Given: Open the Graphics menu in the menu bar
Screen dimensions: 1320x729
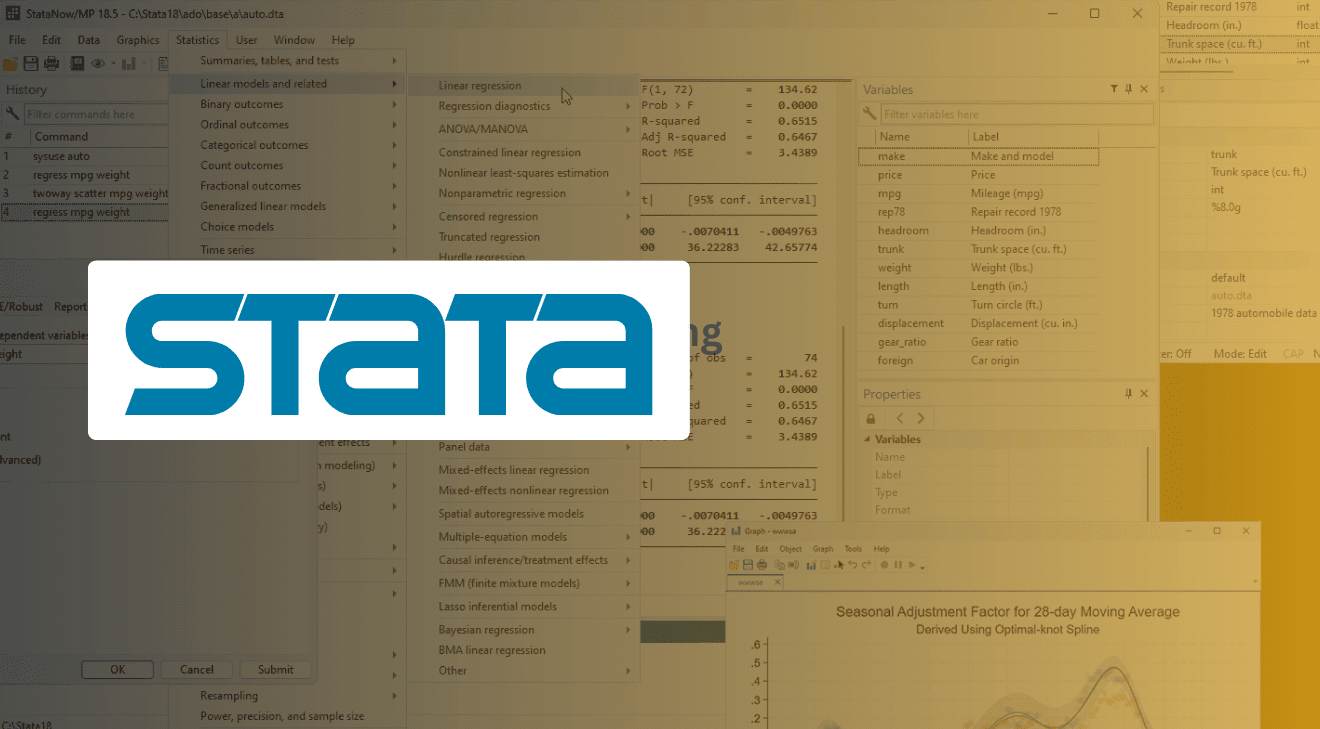Looking at the screenshot, I should (138, 40).
